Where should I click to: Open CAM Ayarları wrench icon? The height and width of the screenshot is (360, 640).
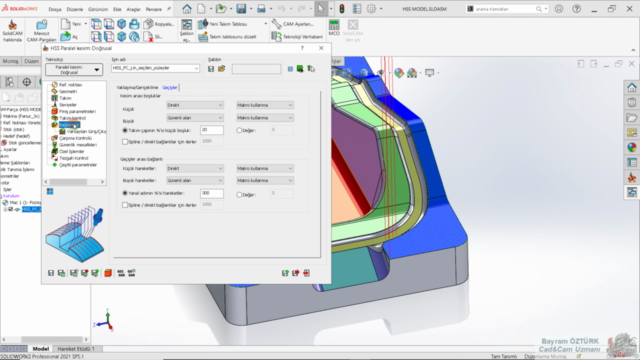pos(277,24)
